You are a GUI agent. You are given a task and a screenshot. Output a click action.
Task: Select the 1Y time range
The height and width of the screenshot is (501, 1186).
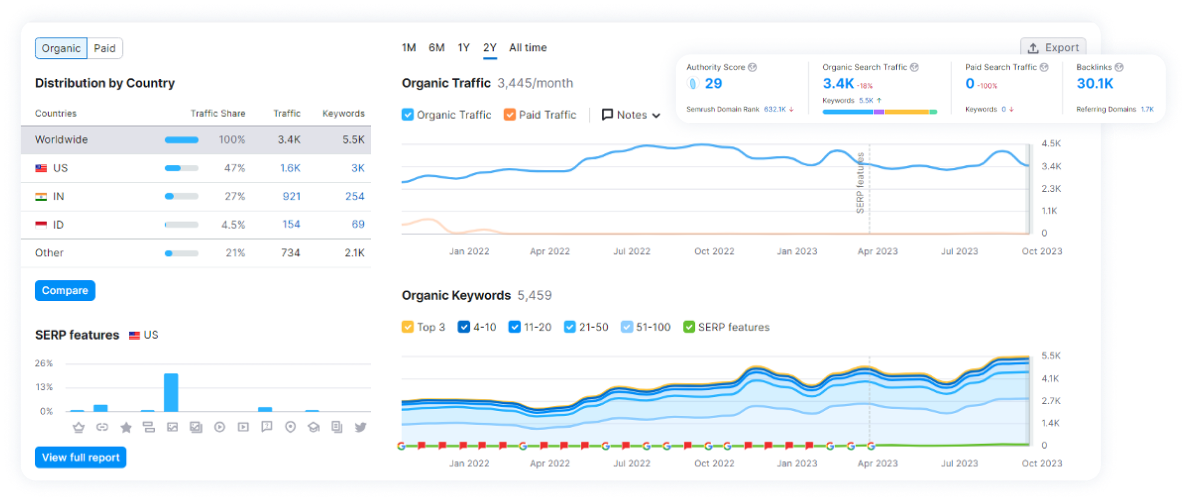tap(464, 48)
